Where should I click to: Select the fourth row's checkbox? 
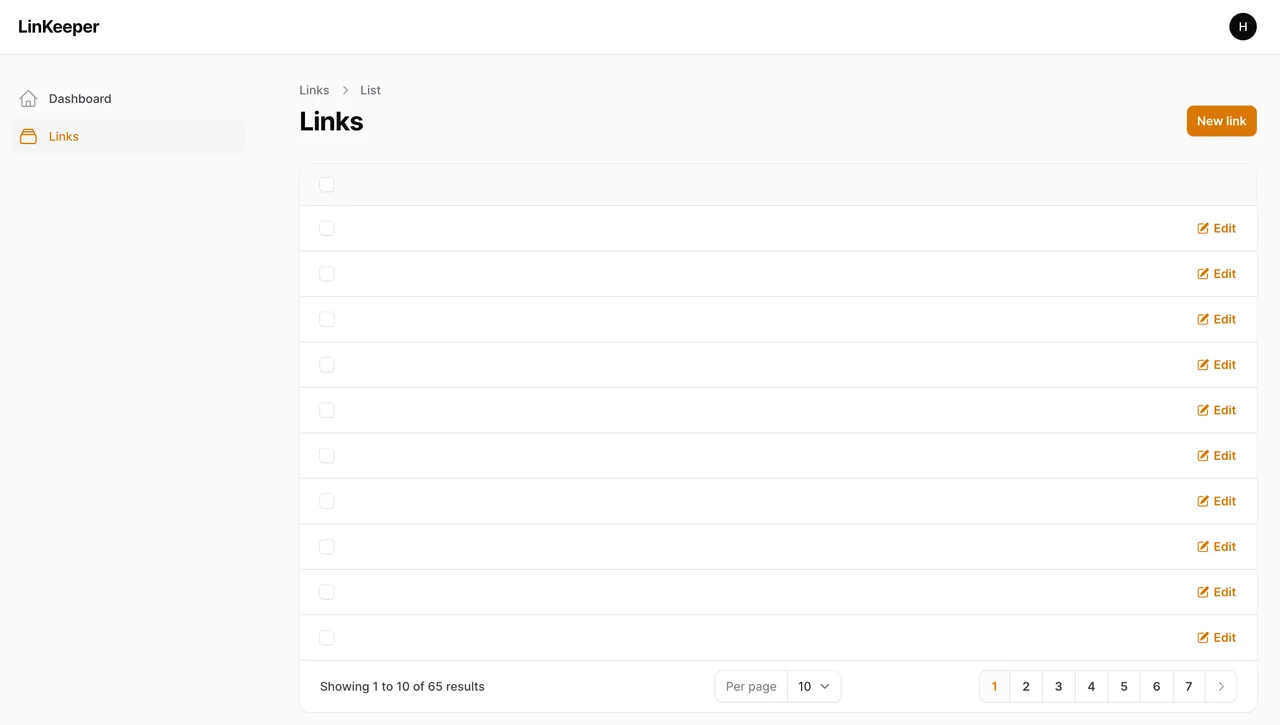327,365
